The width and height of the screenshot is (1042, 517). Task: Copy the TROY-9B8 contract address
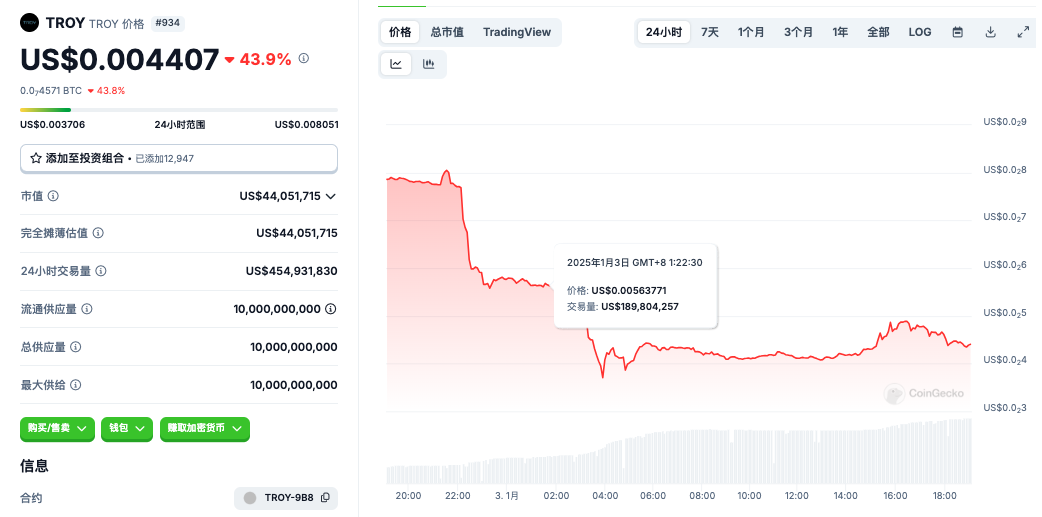(326, 498)
